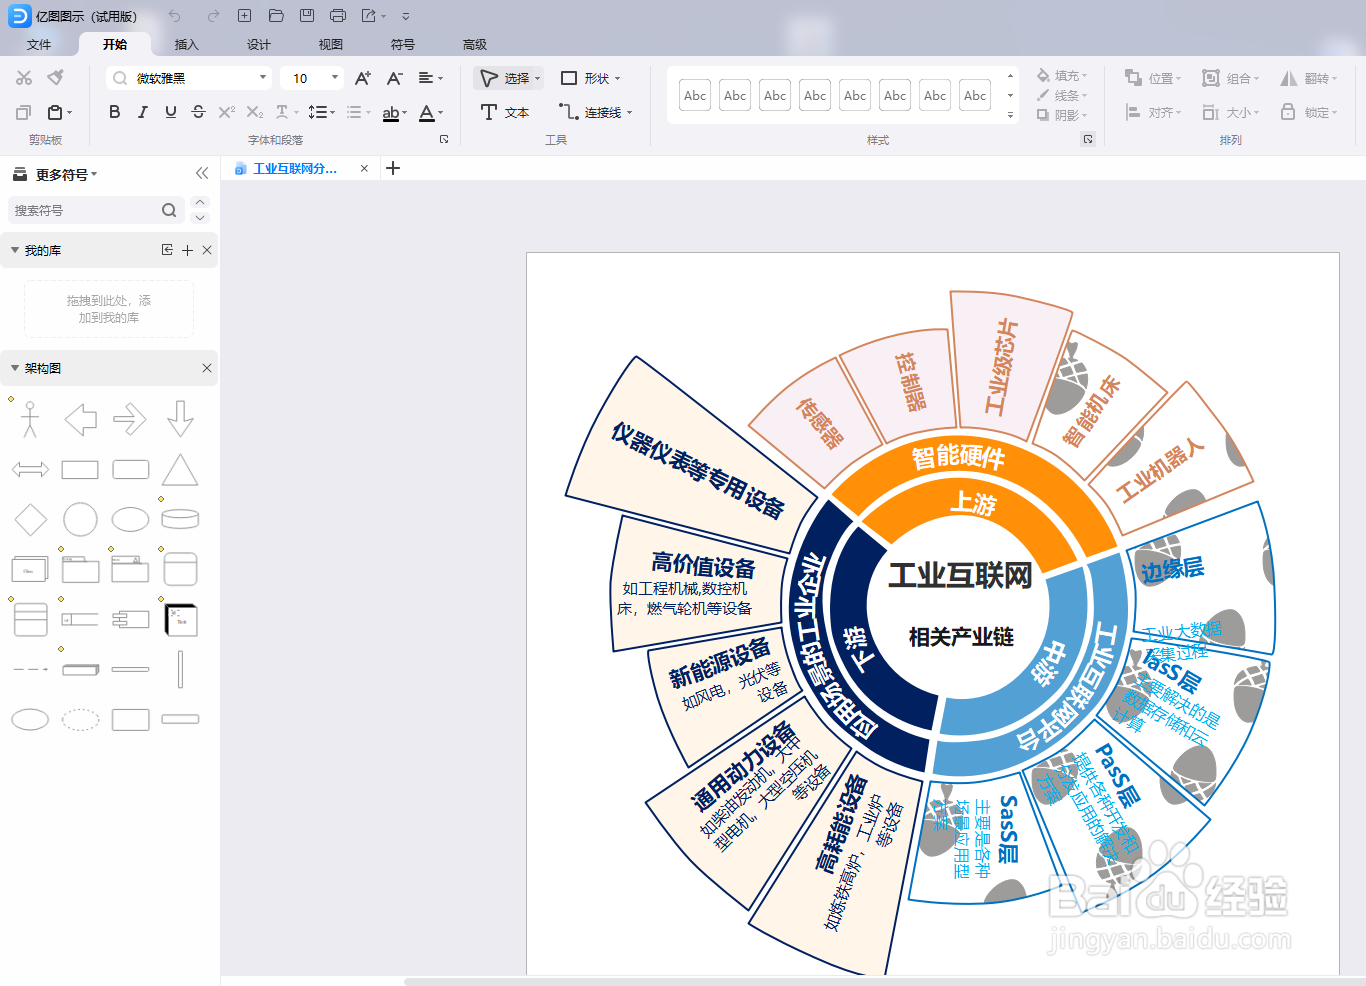Select the cylinder database shape
This screenshot has height=986, width=1366.
pyautogui.click(x=180, y=519)
